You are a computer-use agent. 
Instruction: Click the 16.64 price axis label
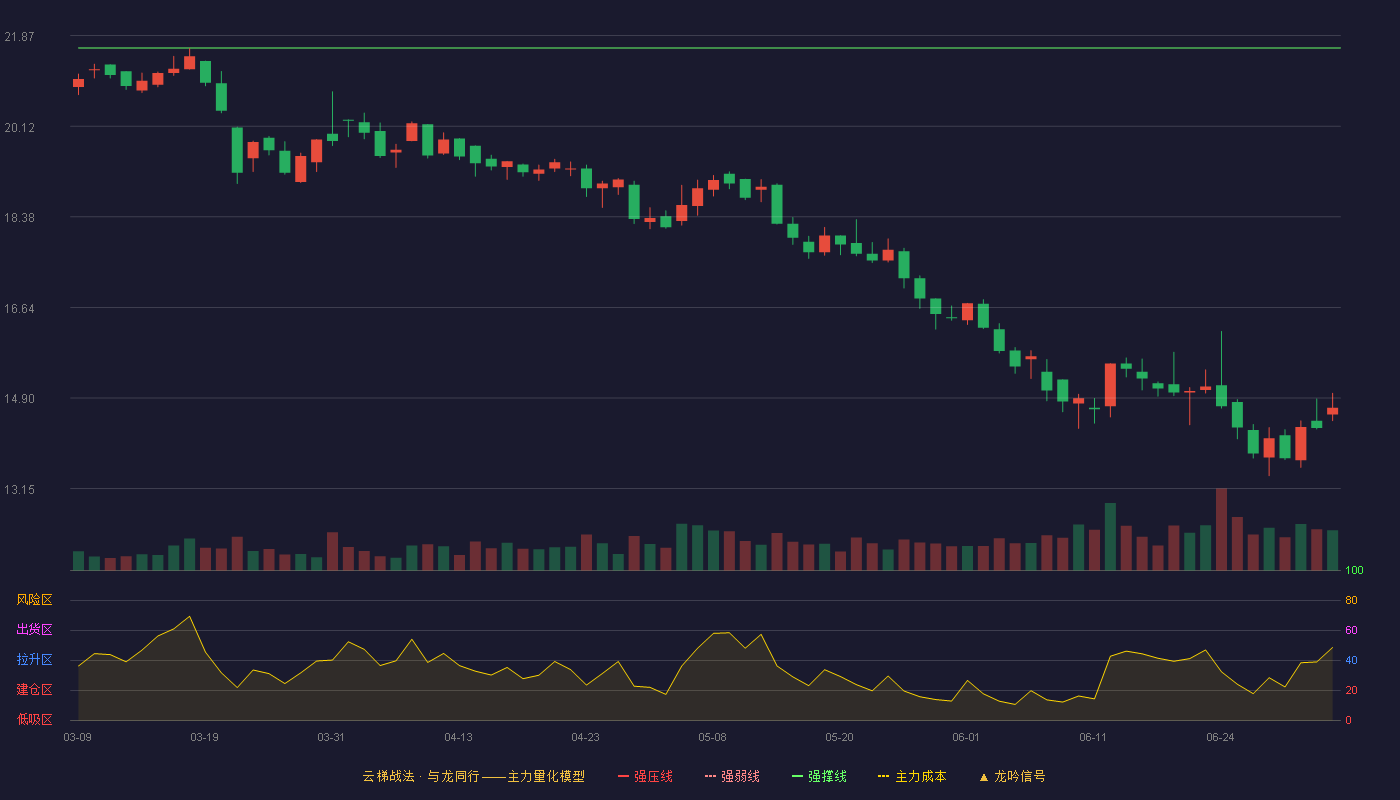(x=19, y=308)
